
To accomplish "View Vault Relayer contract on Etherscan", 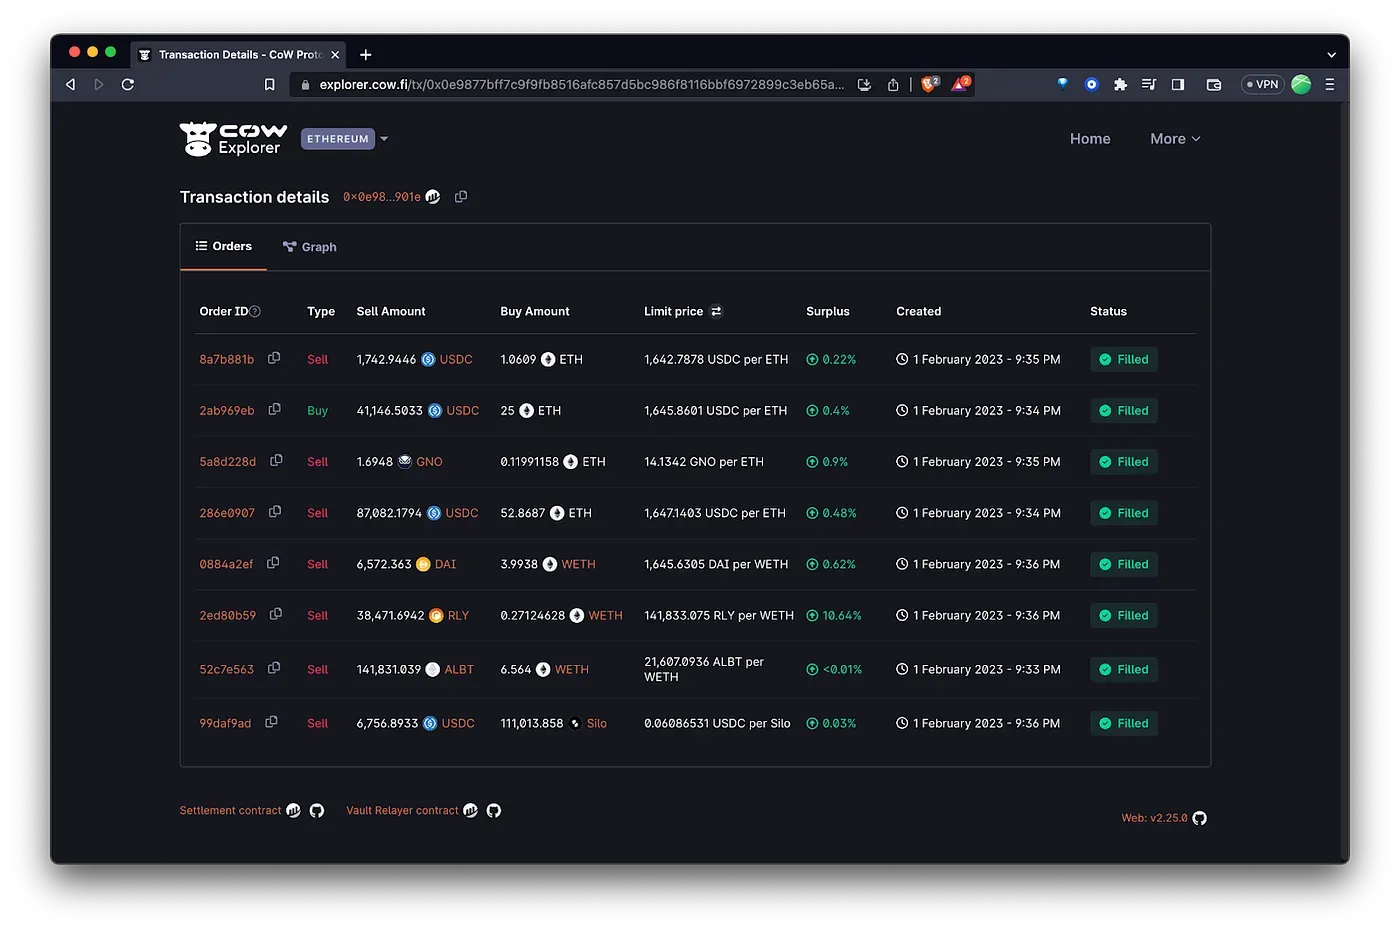I will (470, 810).
